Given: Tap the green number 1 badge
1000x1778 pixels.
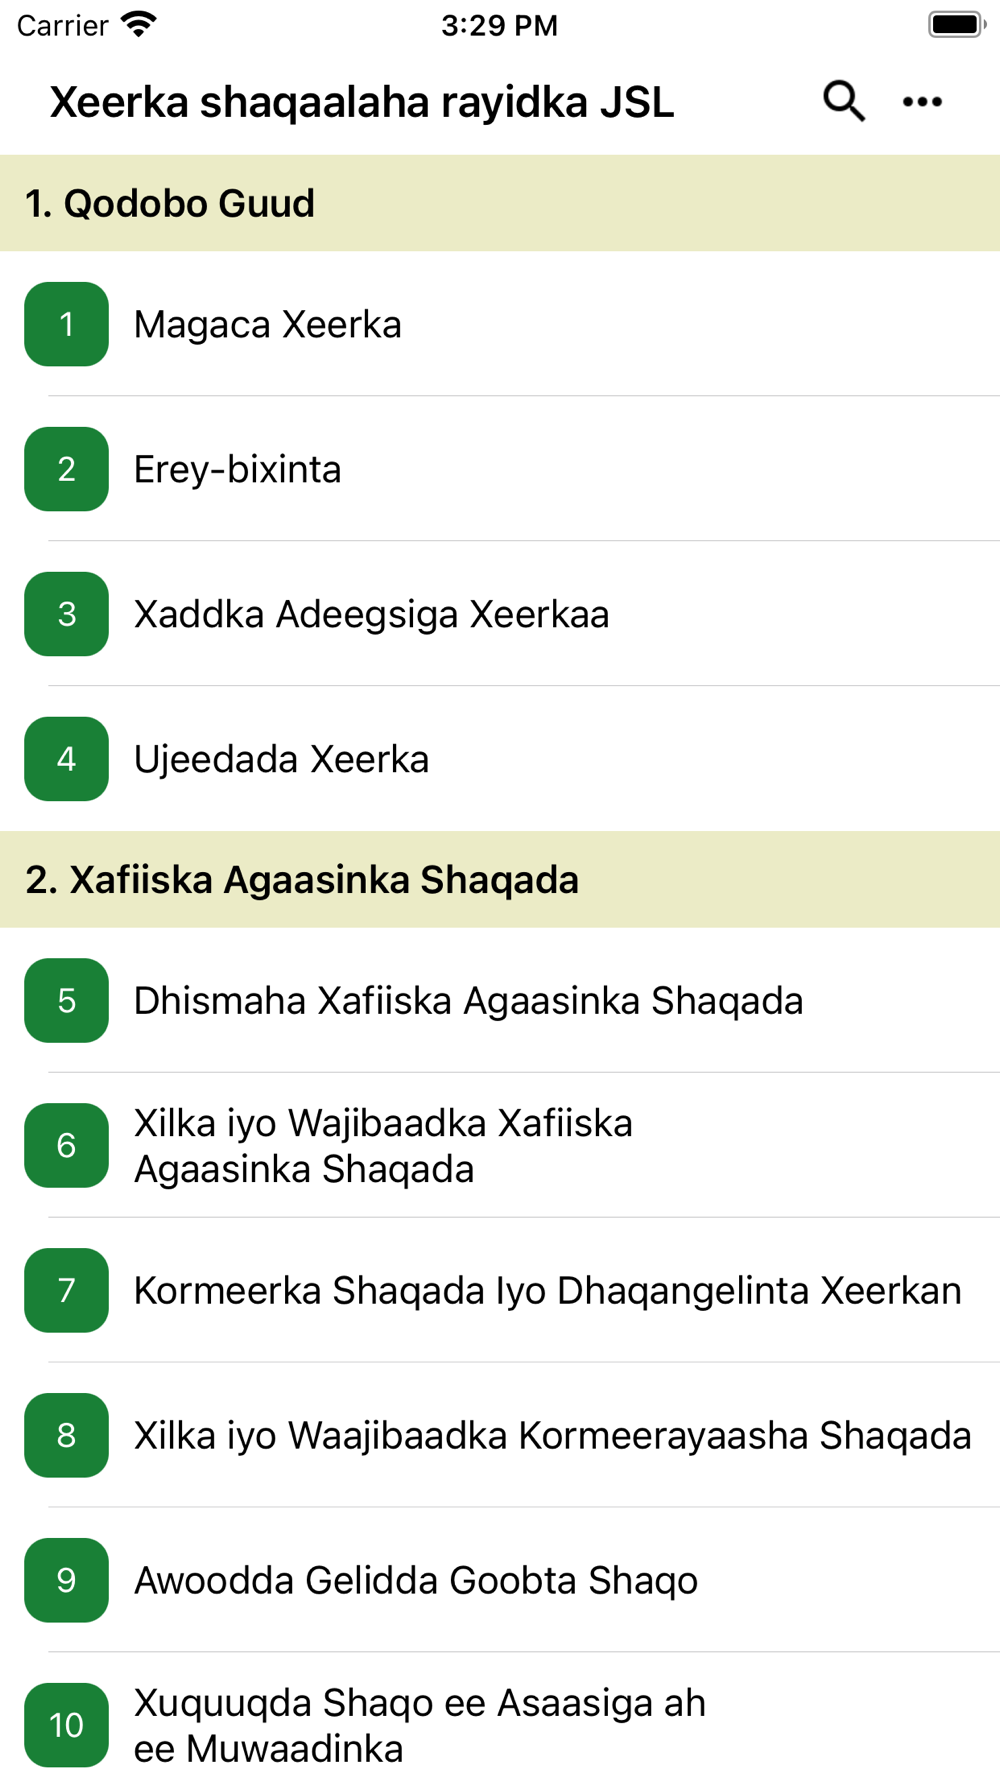Looking at the screenshot, I should point(66,324).
